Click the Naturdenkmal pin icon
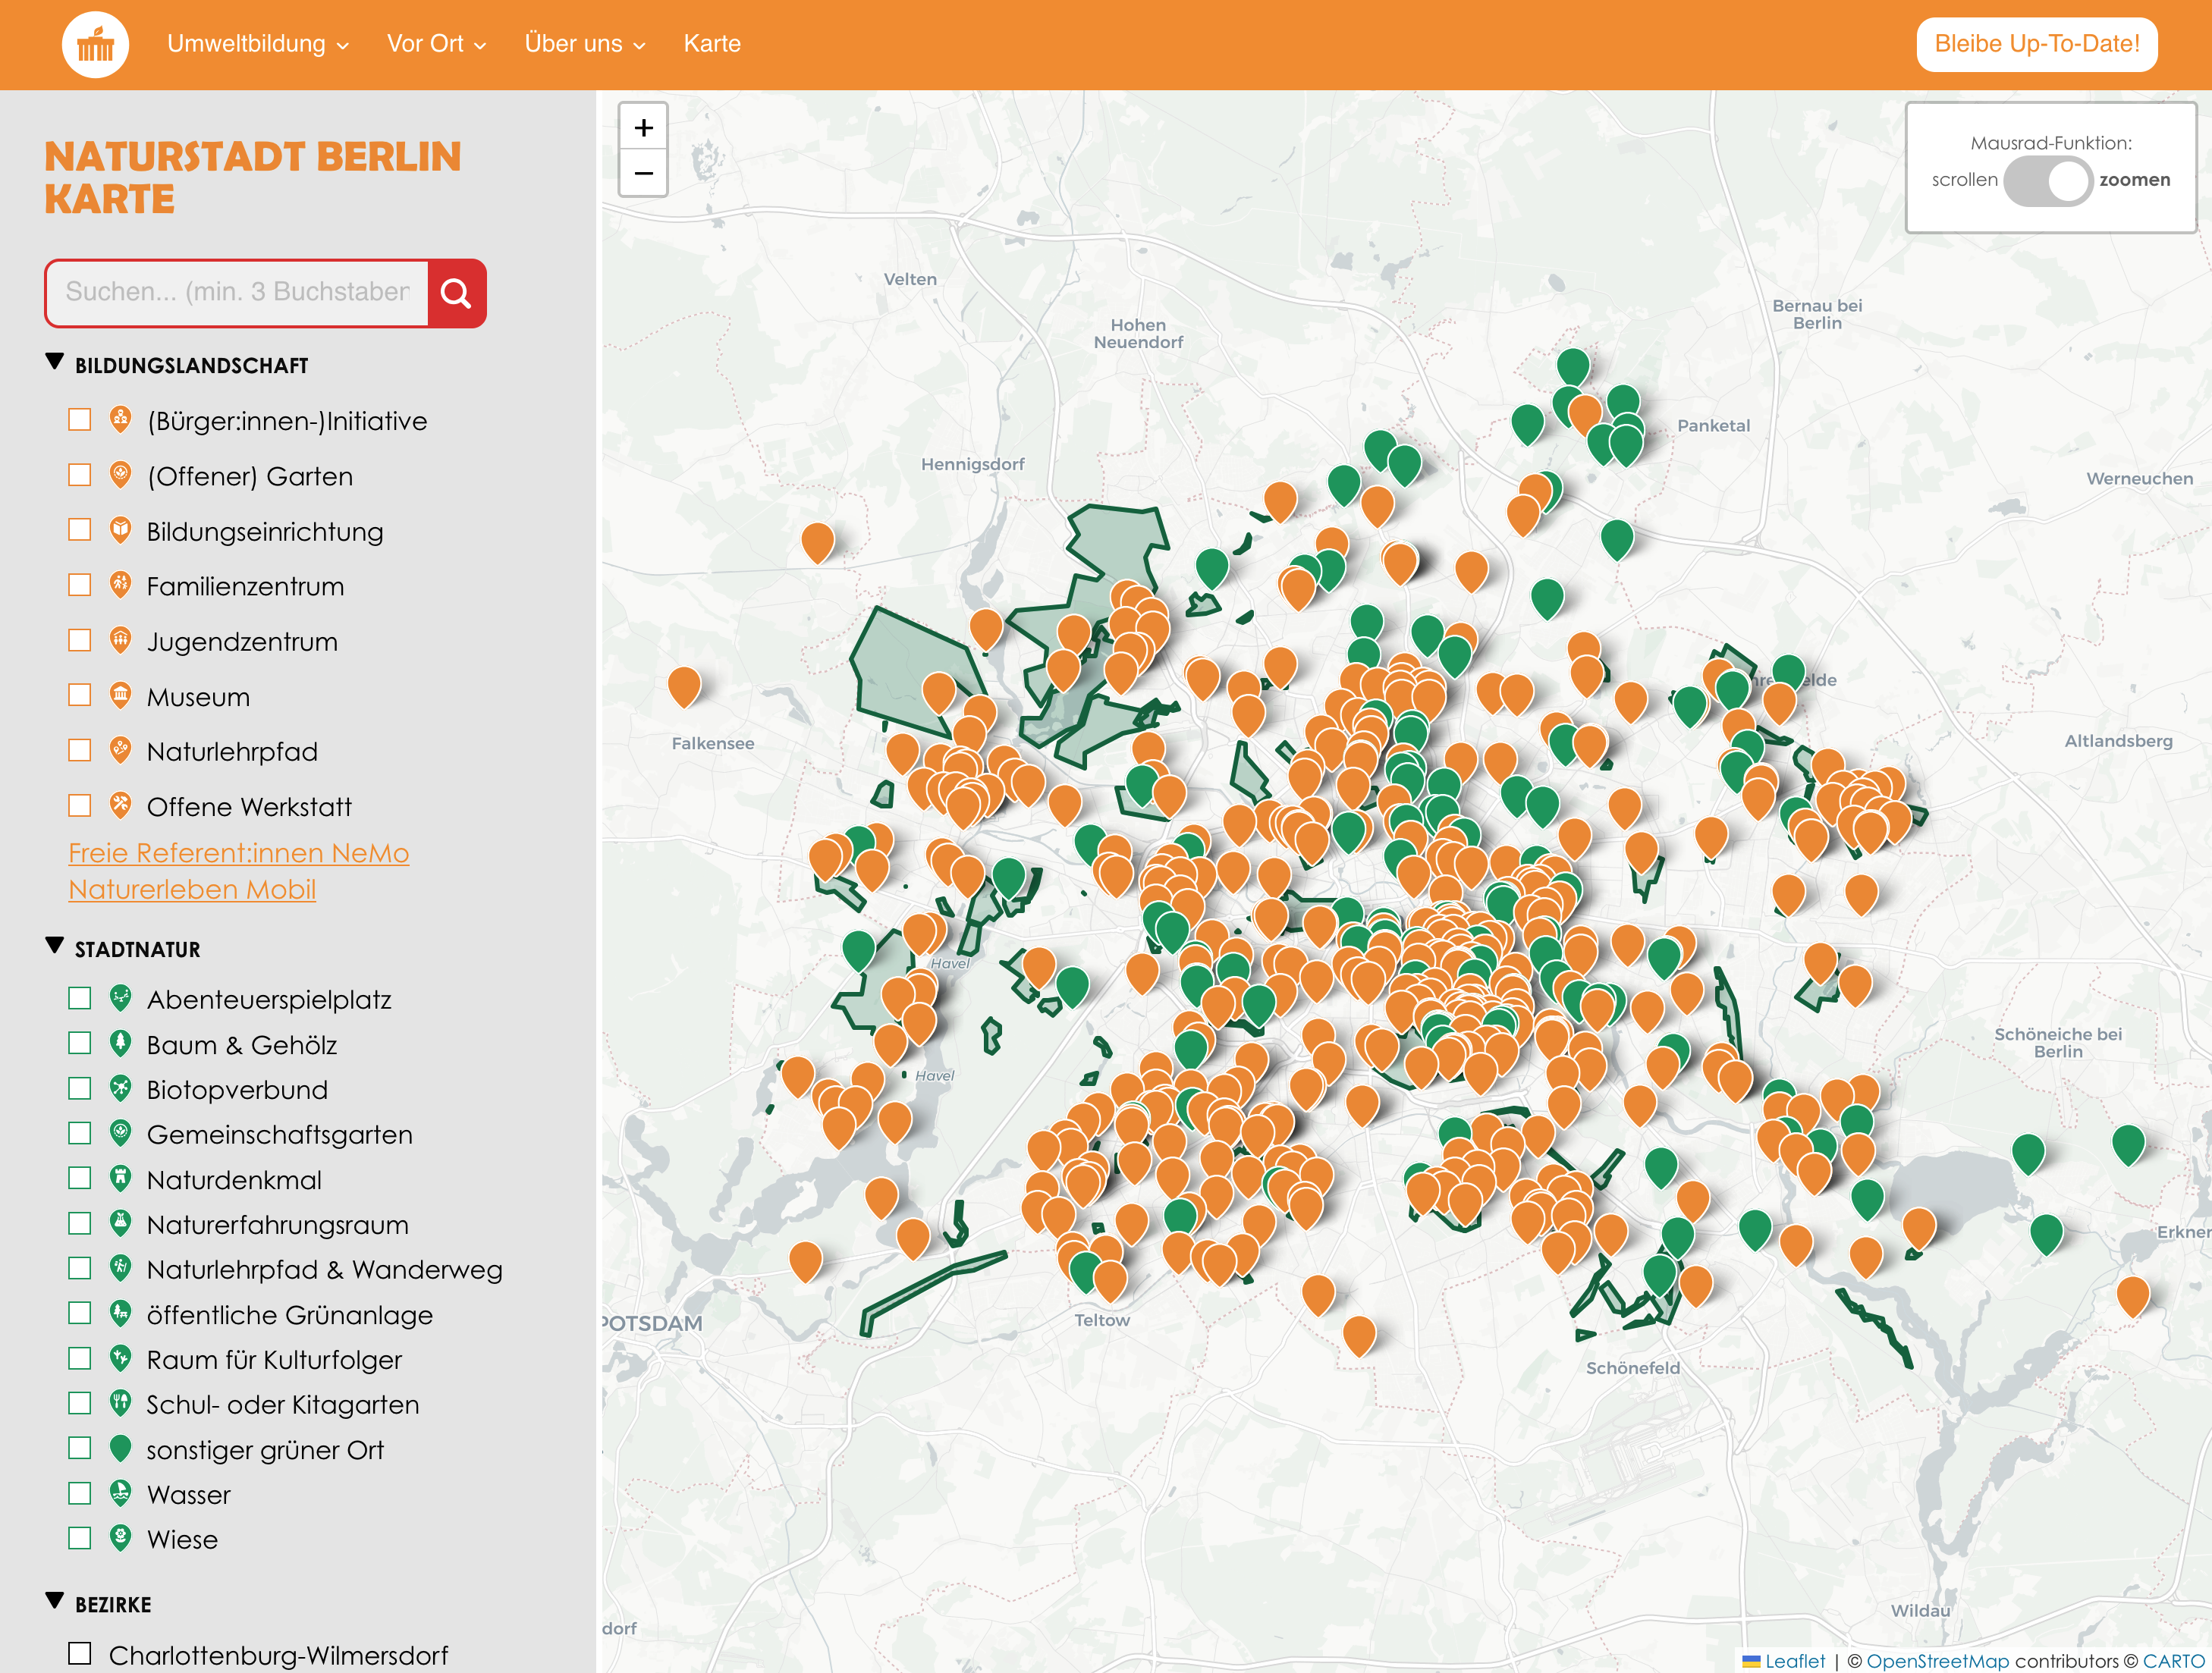The width and height of the screenshot is (2212, 1673). 120,1178
